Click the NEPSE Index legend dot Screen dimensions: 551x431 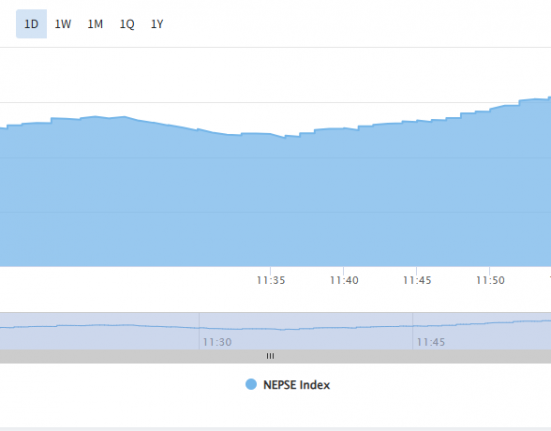click(251, 384)
